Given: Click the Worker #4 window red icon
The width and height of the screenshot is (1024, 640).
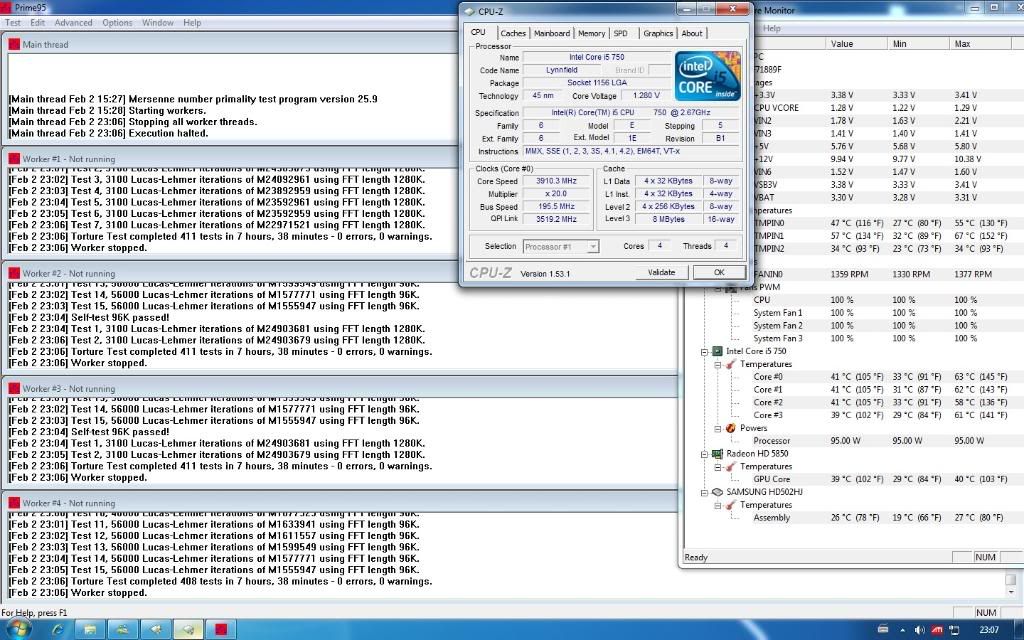Looking at the screenshot, I should tap(14, 503).
